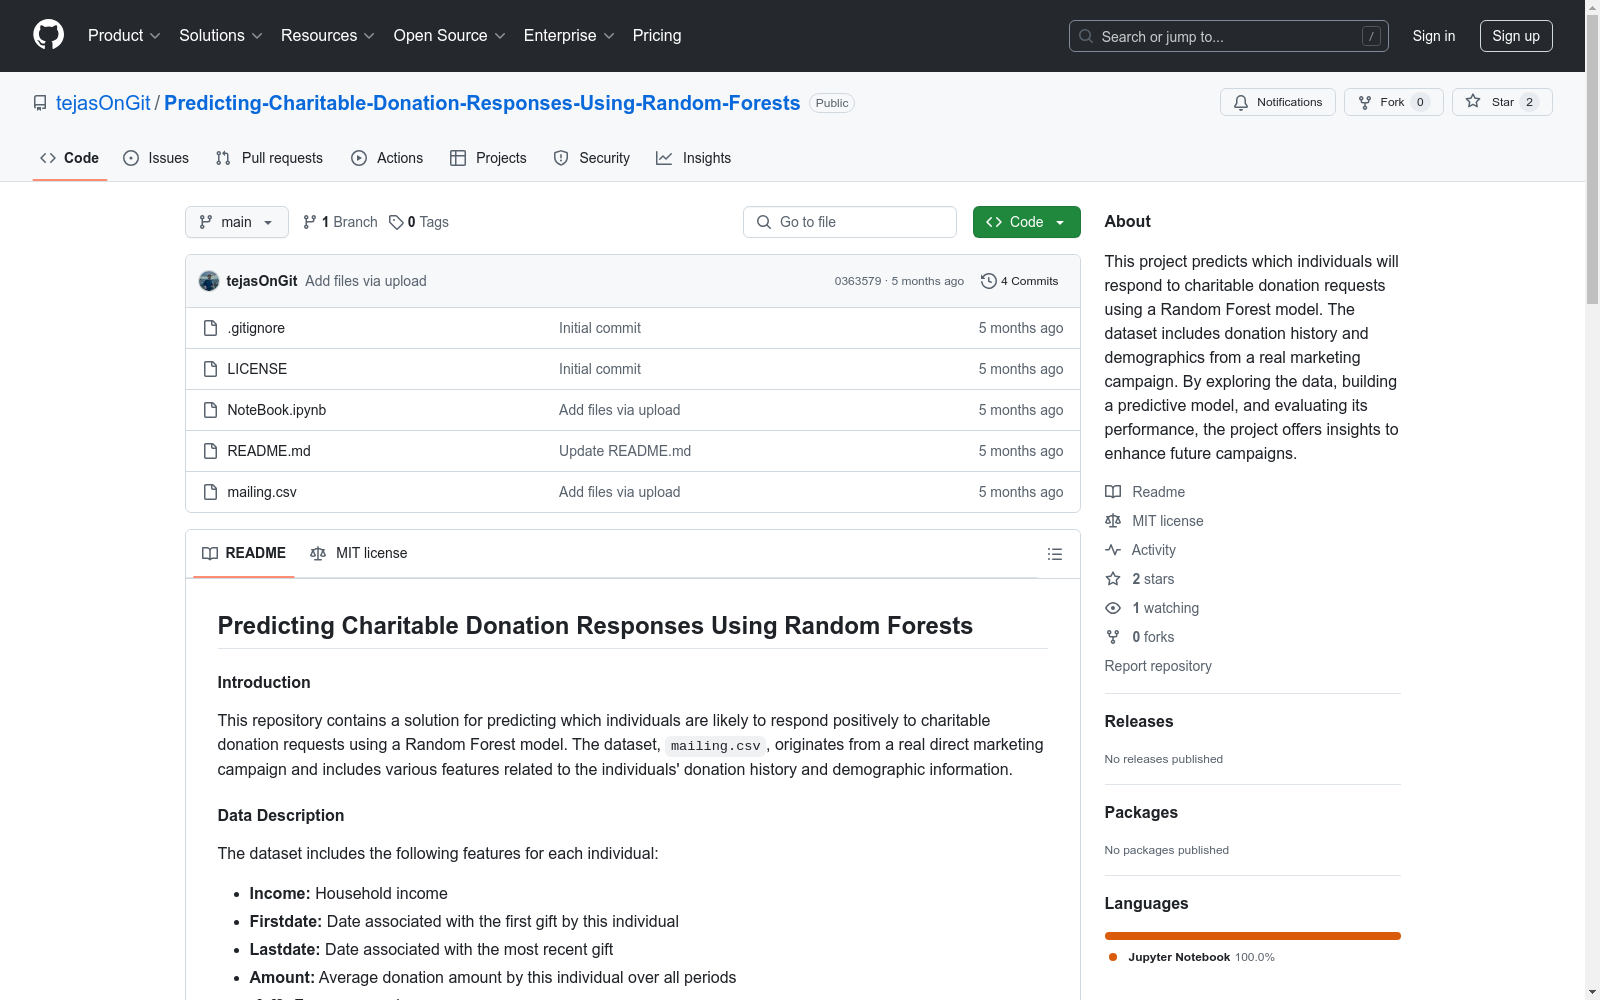Screen dimensions: 1600x1000
Task: Click the tejasOnGit avatar in commit row
Action: (x=209, y=281)
